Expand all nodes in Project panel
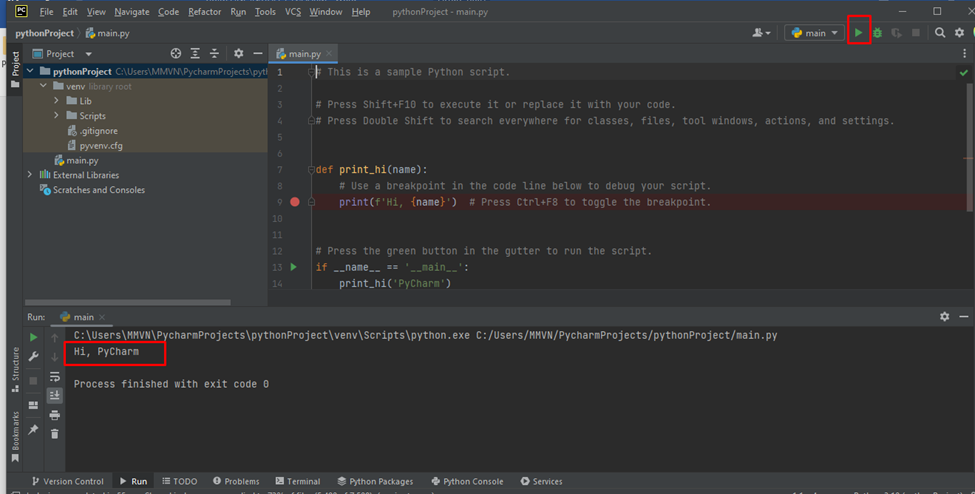 [x=195, y=54]
